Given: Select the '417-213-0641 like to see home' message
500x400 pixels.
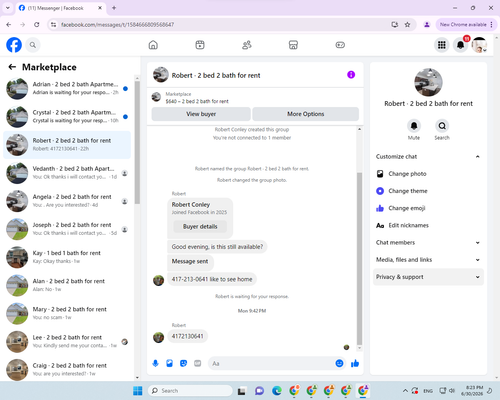Looking at the screenshot, I should pyautogui.click(x=212, y=279).
